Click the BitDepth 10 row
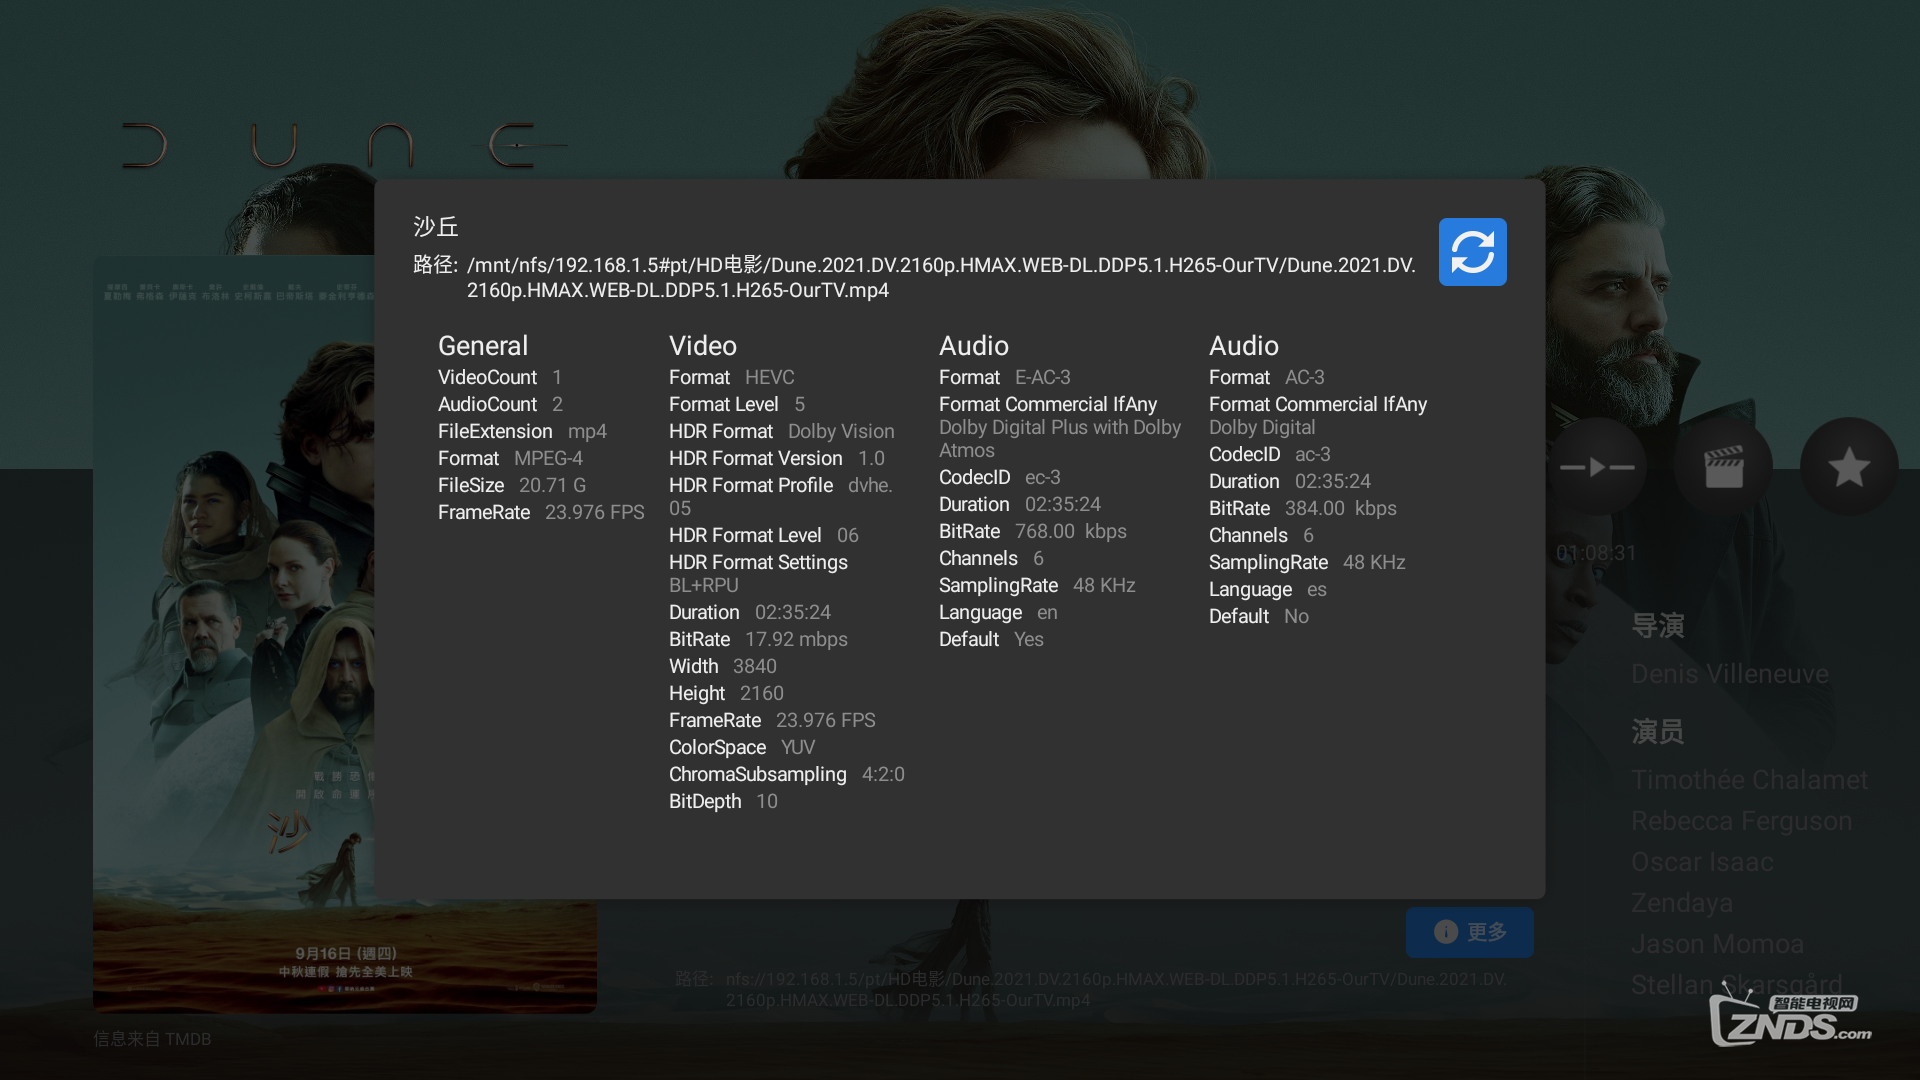1920x1080 pixels. click(723, 801)
